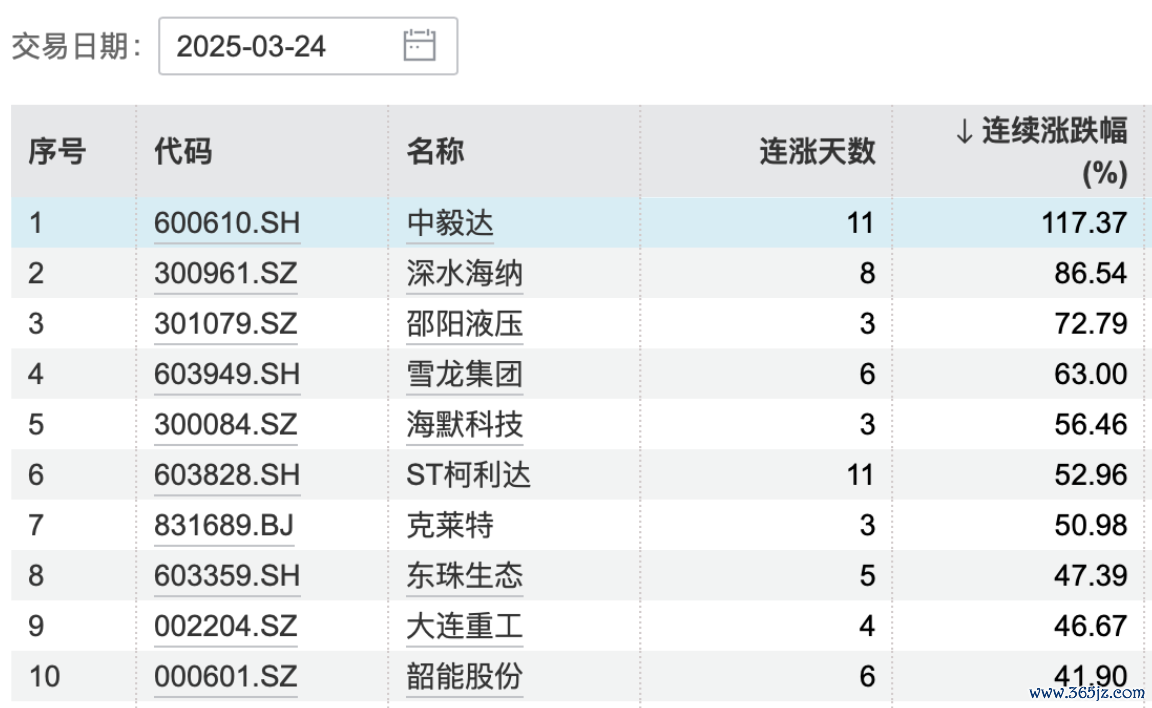Open the ST柯利达 stock name
Viewport: 1152px width, 708px height.
pos(468,474)
